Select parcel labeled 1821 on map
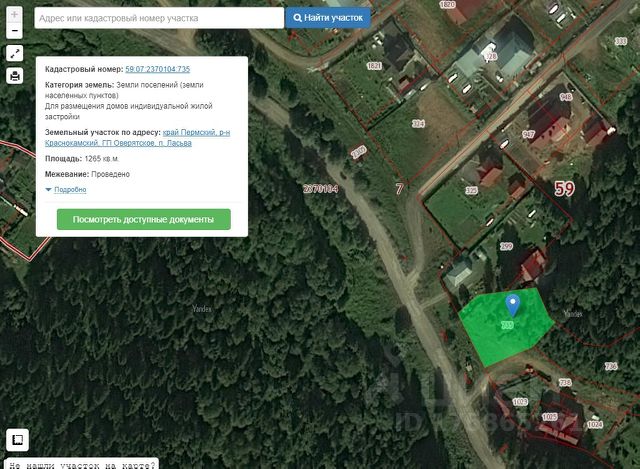 pyautogui.click(x=374, y=66)
